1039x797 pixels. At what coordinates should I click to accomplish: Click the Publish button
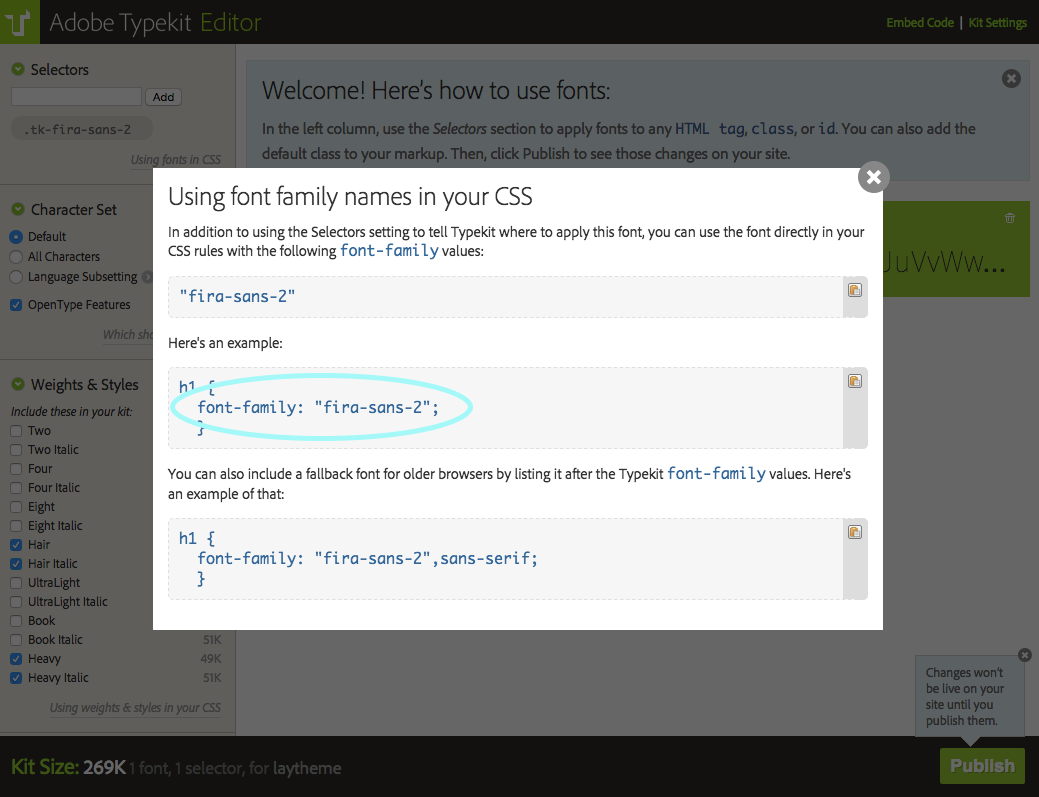click(x=981, y=765)
